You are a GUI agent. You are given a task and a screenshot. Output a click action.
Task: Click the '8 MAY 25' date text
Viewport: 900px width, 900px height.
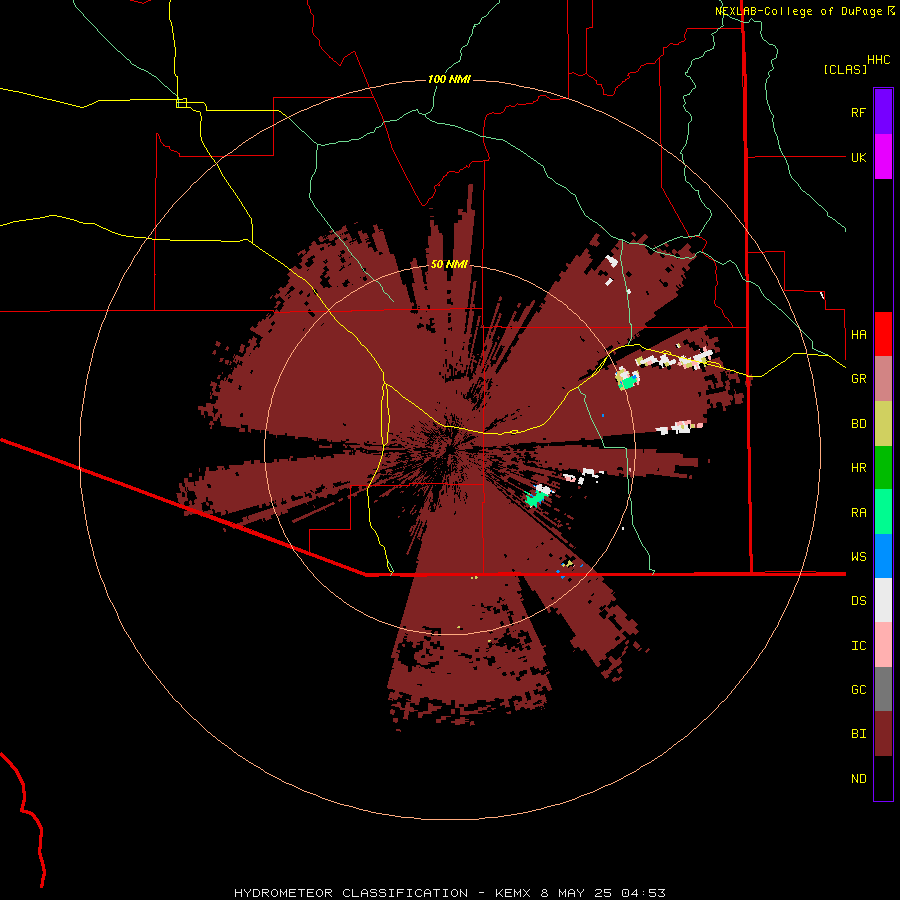(x=576, y=893)
